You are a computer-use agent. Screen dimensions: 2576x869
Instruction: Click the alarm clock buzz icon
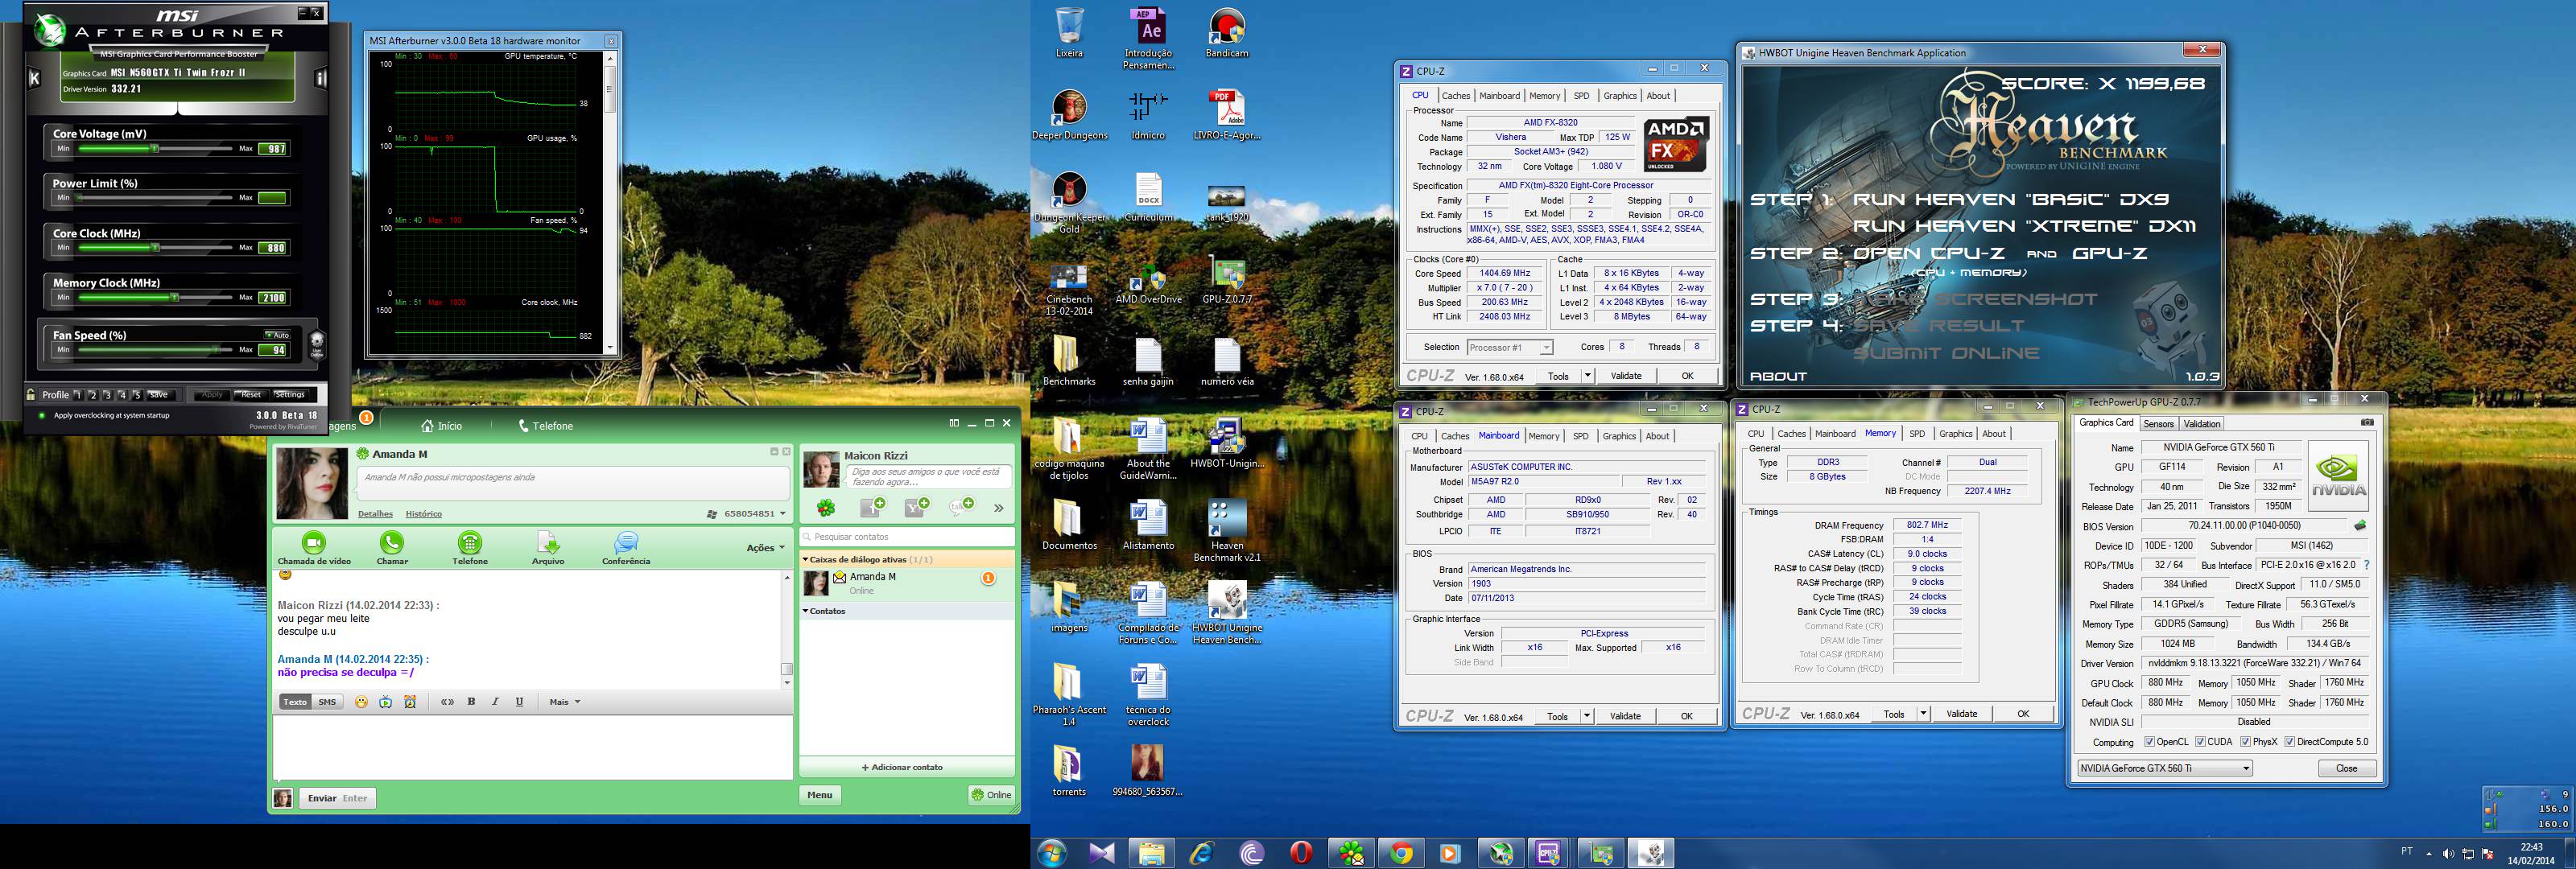coord(410,702)
